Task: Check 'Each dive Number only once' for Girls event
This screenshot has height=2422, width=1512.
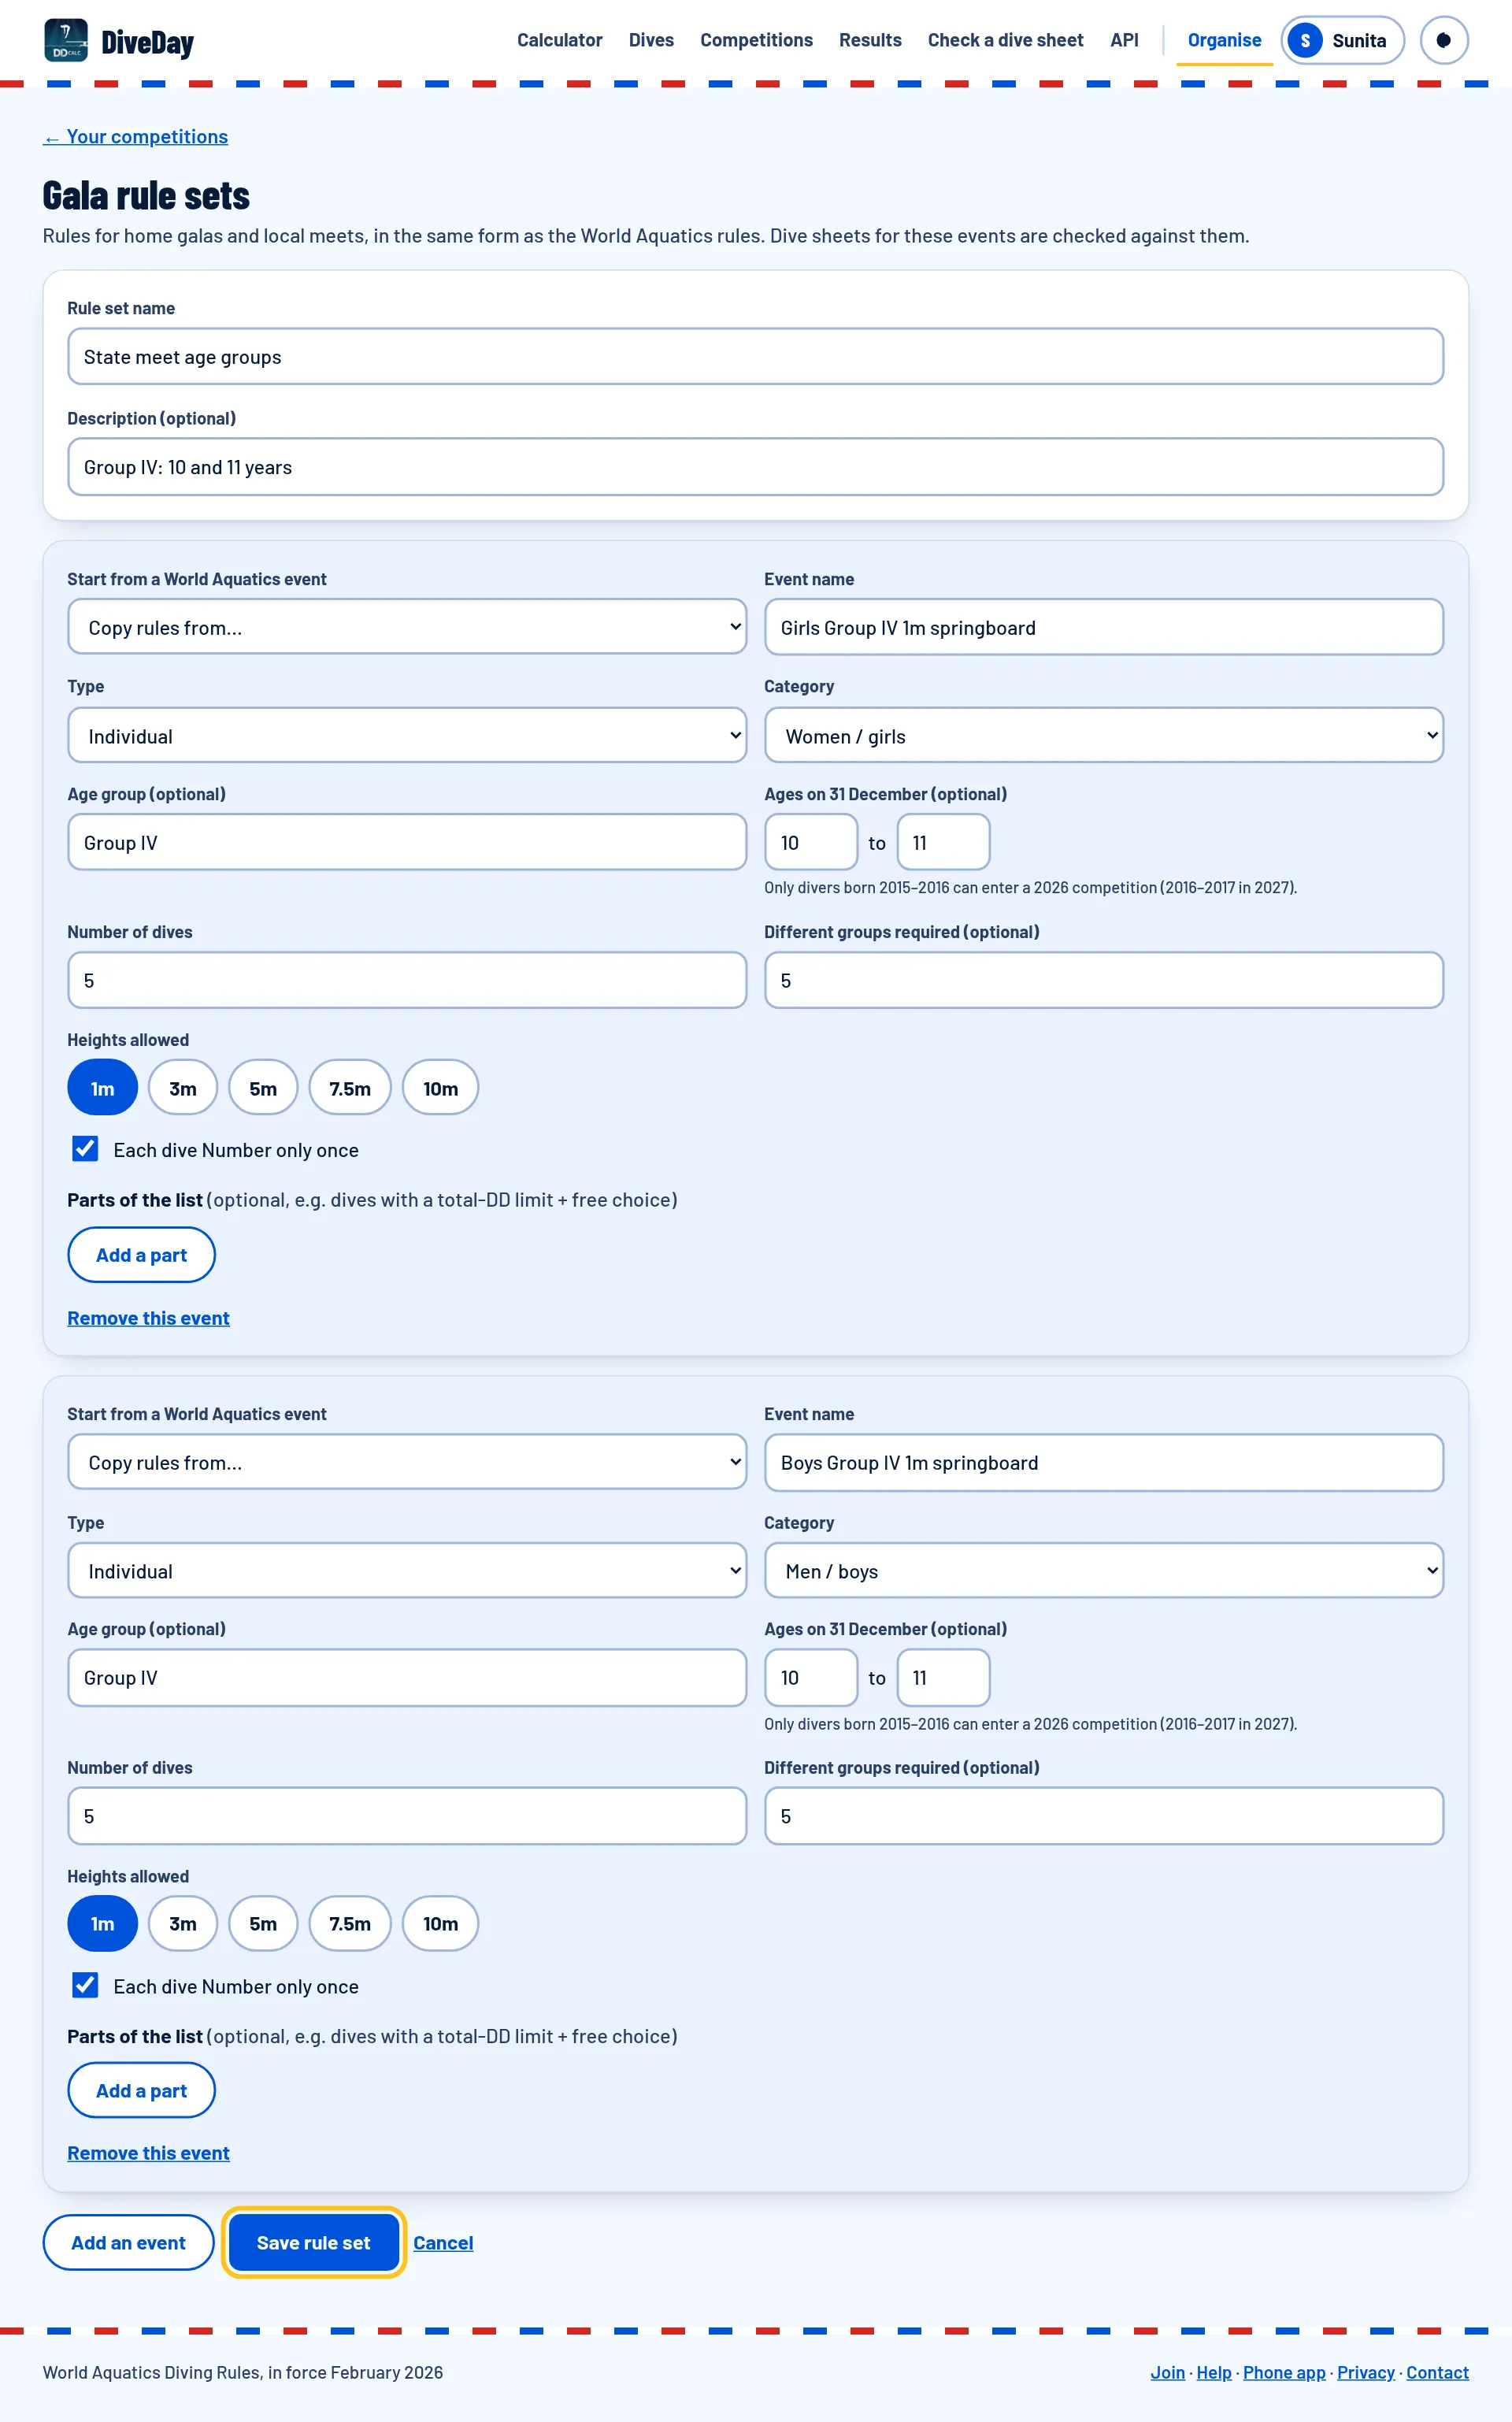Action: pyautogui.click(x=85, y=1149)
